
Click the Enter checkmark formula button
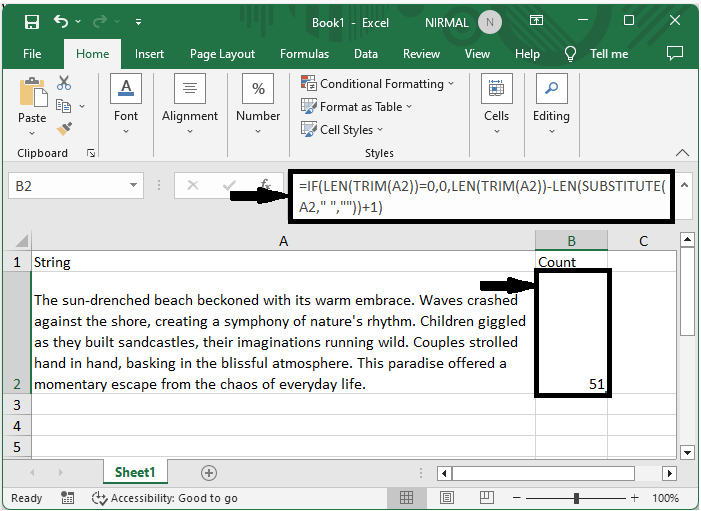coord(229,185)
